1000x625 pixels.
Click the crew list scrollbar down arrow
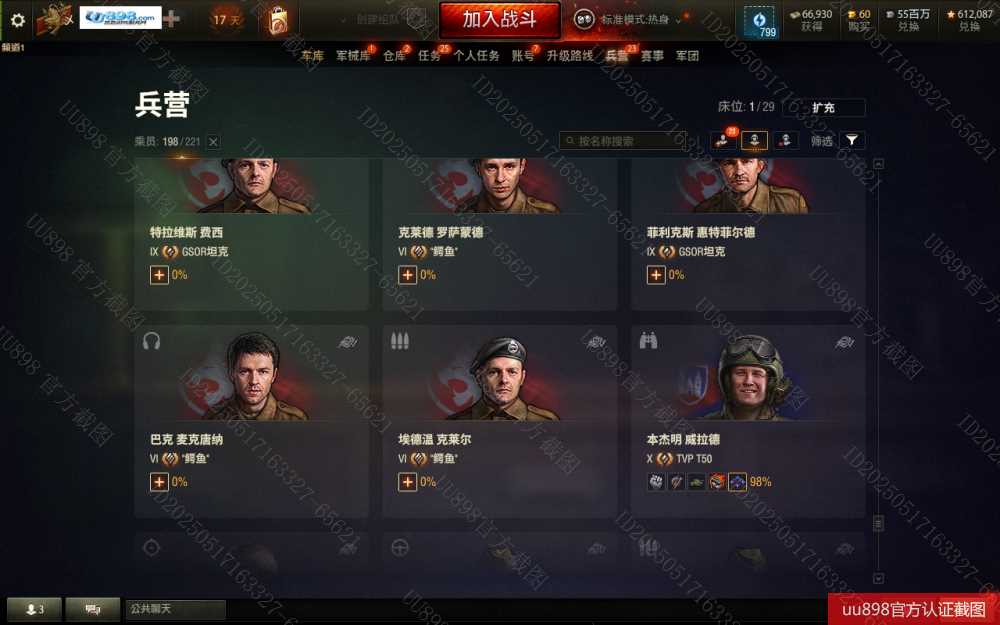878,578
